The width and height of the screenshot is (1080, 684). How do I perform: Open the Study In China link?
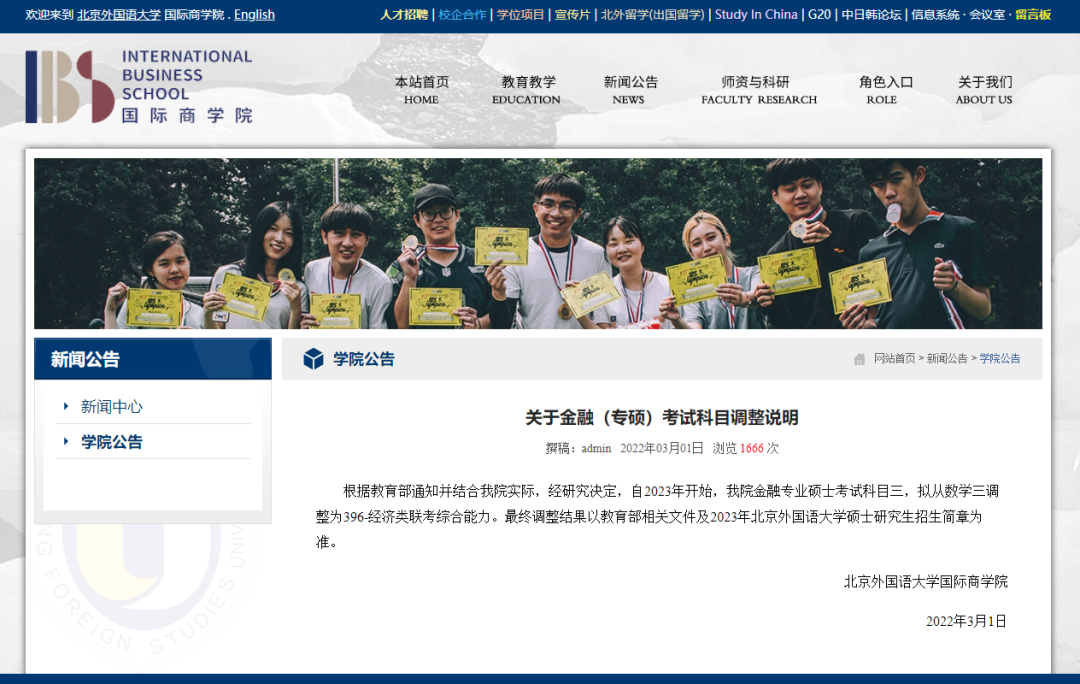[x=756, y=15]
